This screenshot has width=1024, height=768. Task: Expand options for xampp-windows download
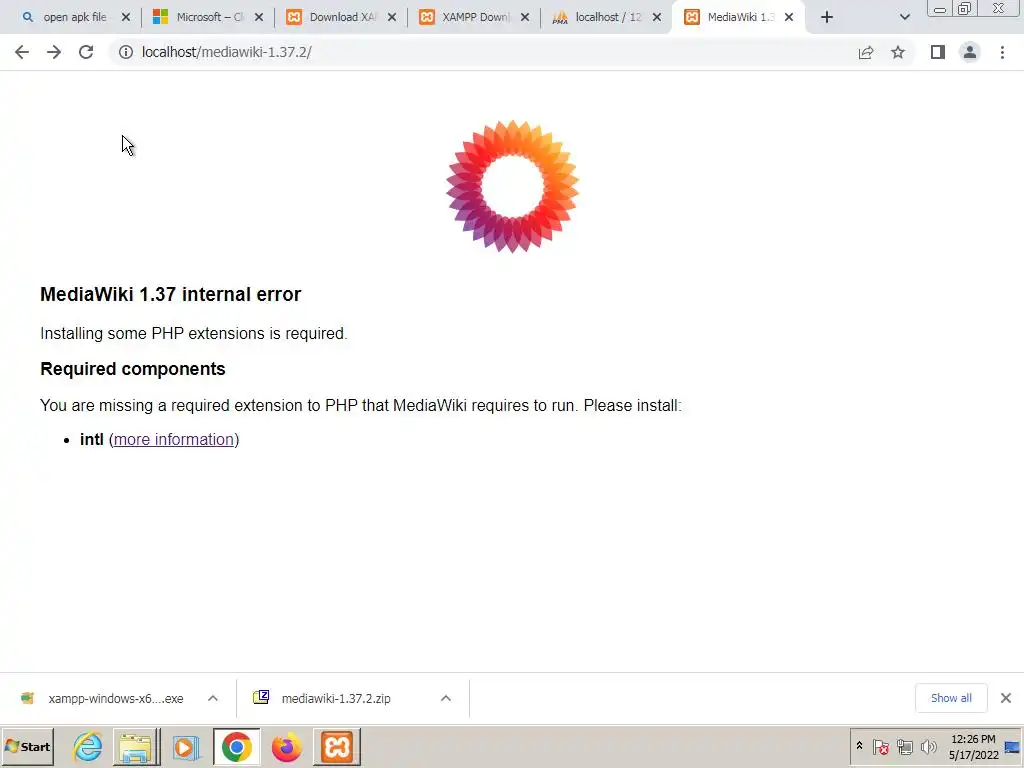[x=213, y=698]
